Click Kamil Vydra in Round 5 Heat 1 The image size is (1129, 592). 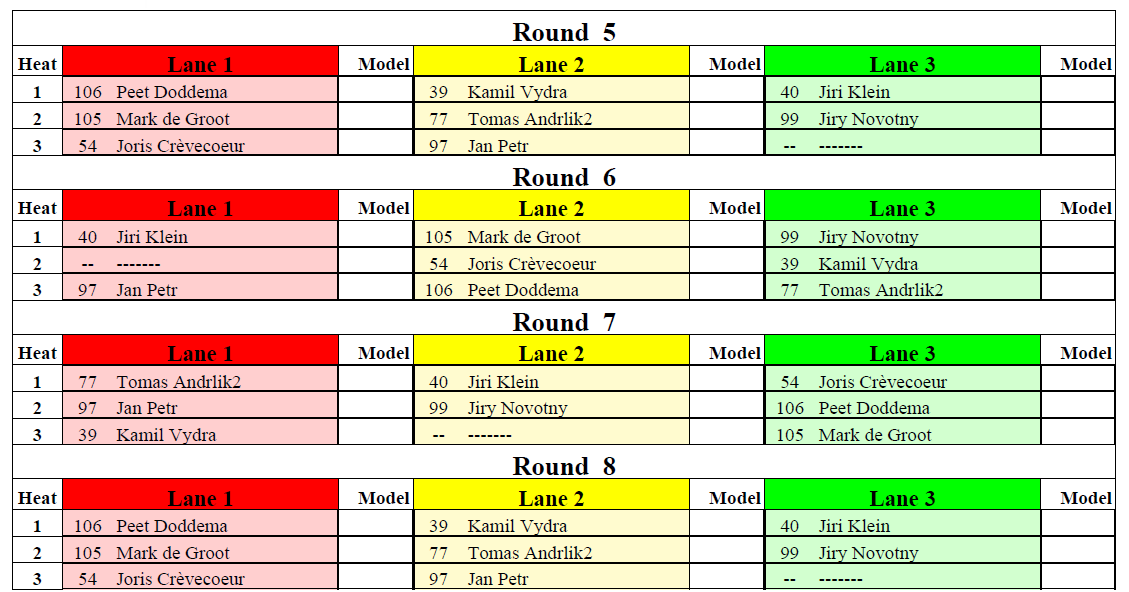click(x=516, y=92)
